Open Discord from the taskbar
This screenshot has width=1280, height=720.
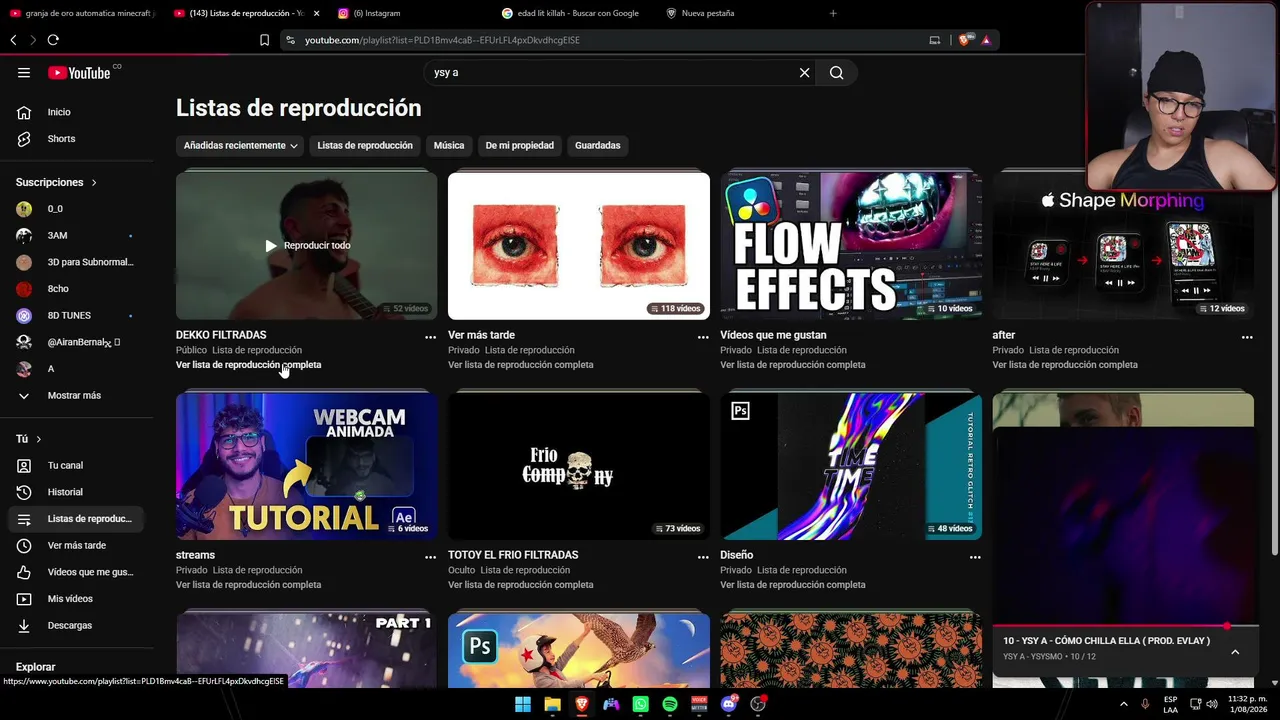(729, 704)
